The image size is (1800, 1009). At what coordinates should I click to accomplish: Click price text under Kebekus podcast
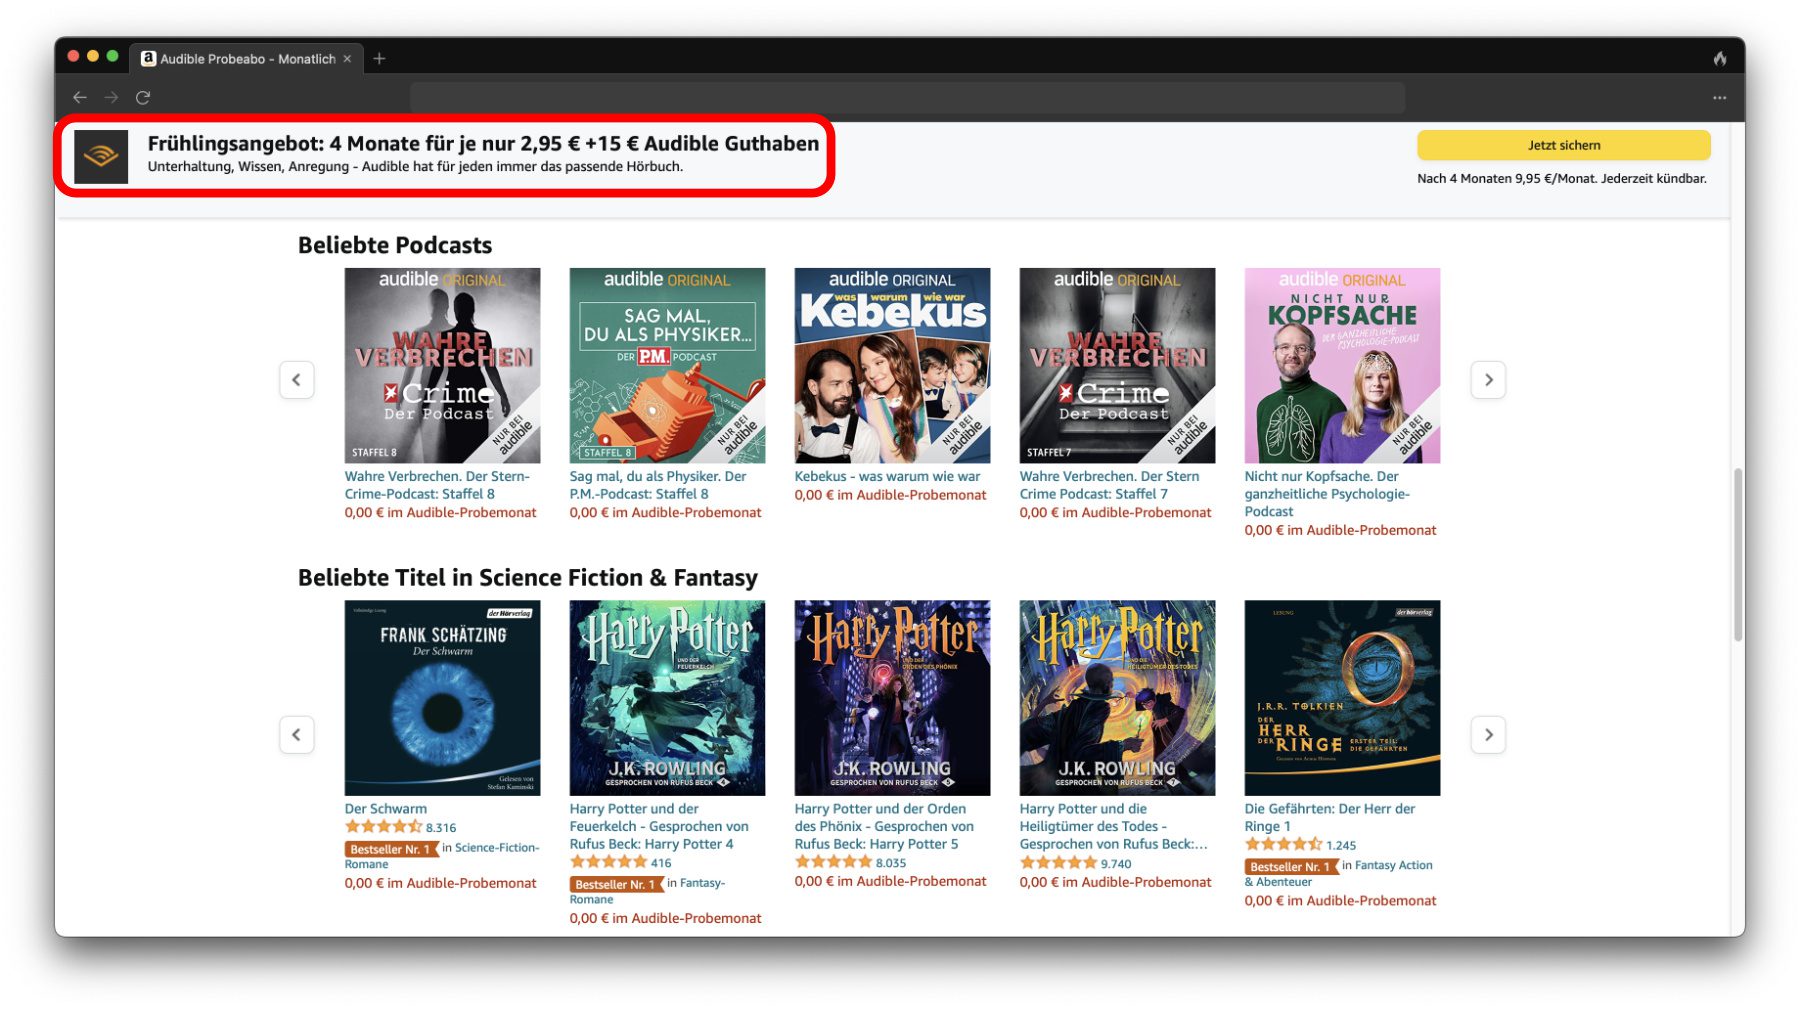click(890, 495)
